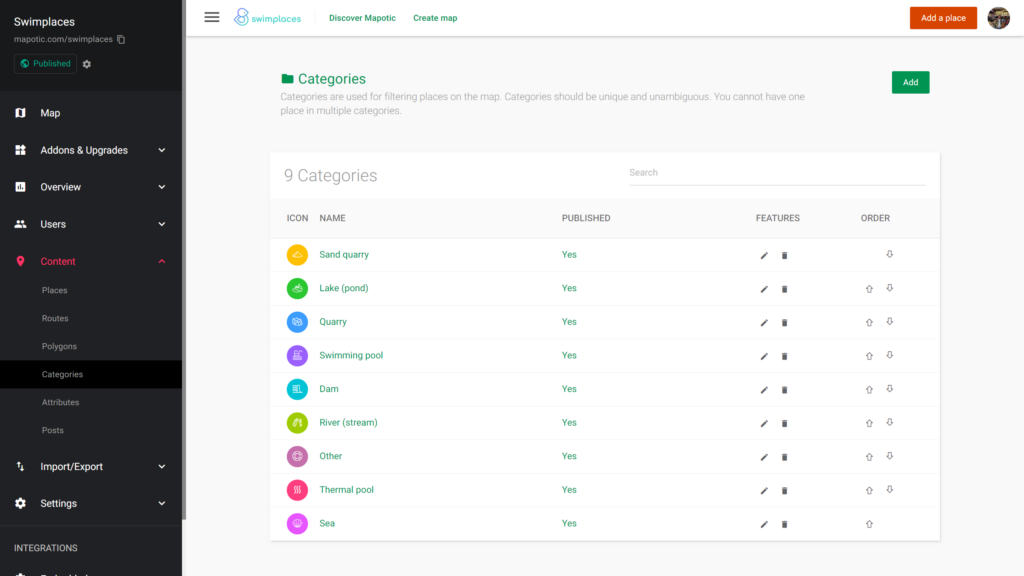Viewport: 1024px width, 576px height.
Task: Delete the Swimming pool category
Action: [x=784, y=356]
